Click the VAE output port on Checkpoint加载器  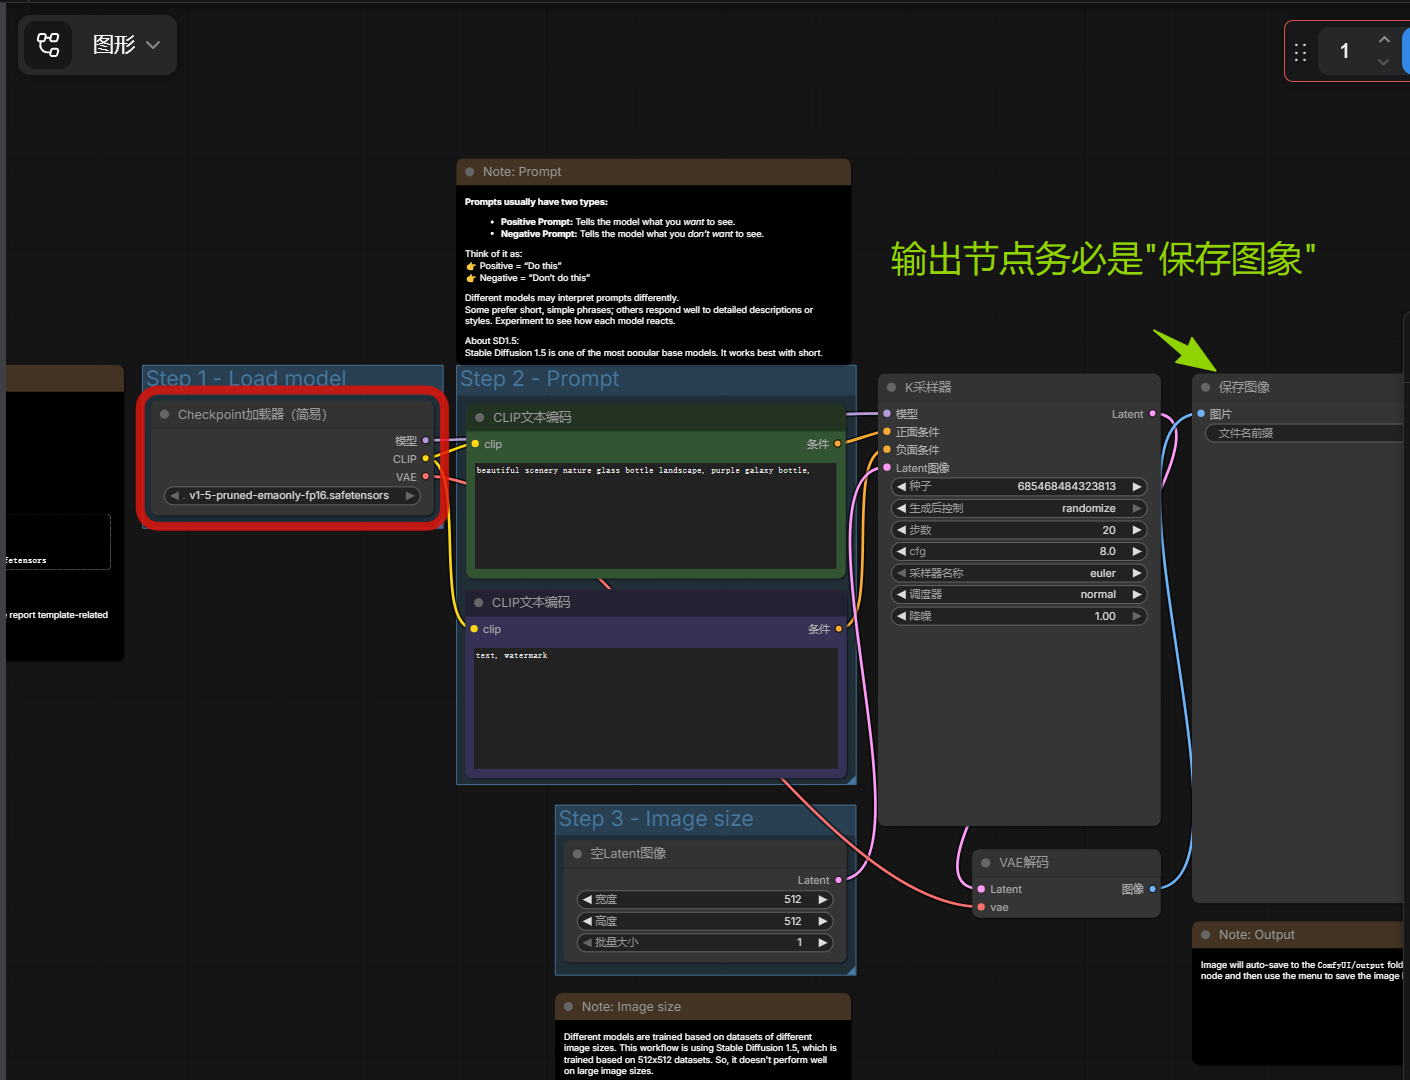(x=426, y=477)
